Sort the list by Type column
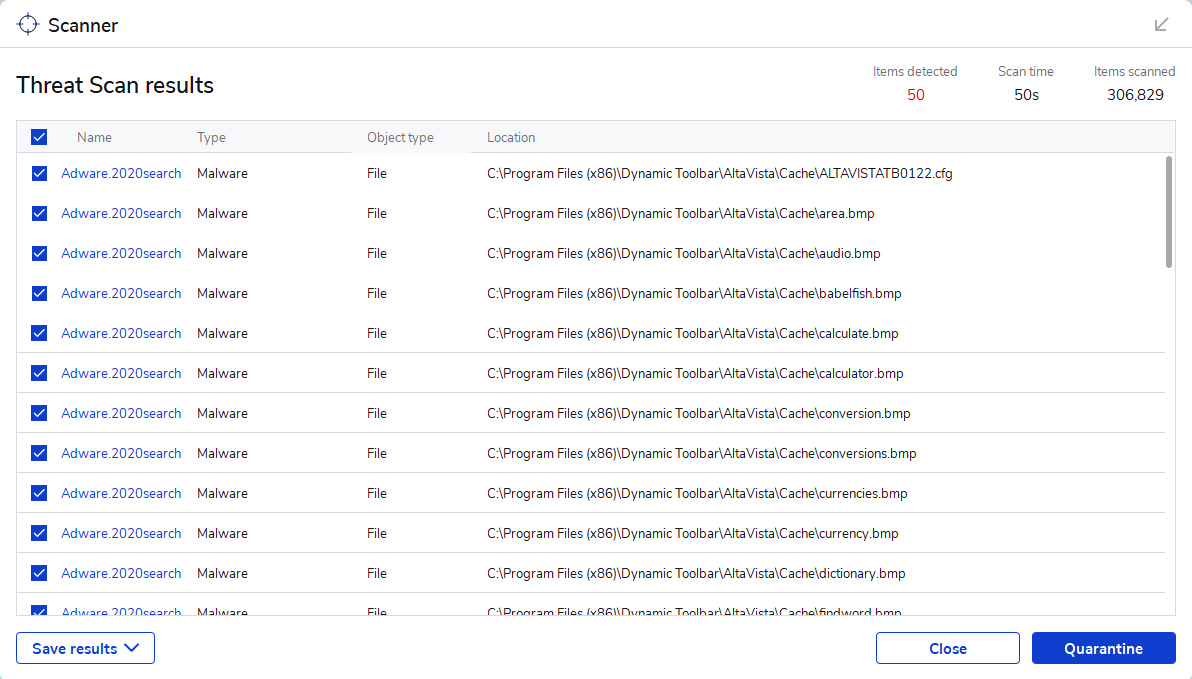Image resolution: width=1192 pixels, height=679 pixels. (x=211, y=137)
